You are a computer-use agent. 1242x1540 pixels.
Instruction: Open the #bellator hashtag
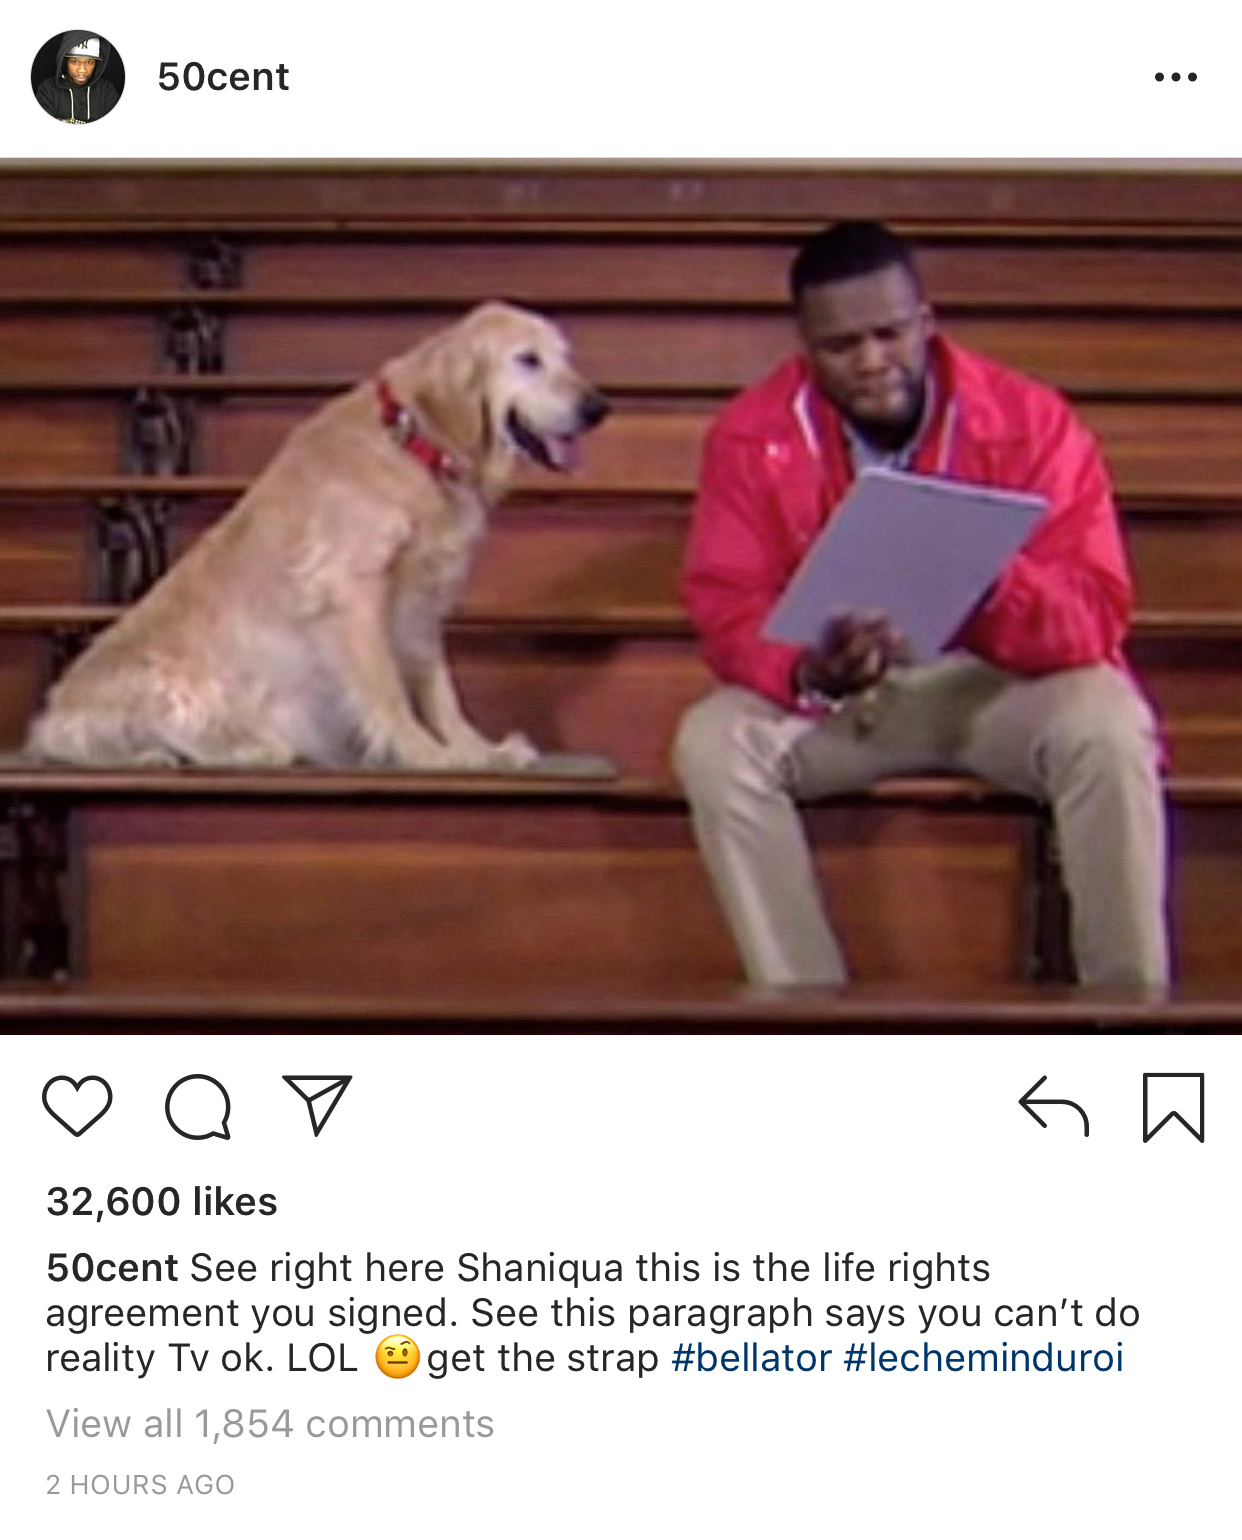pos(751,1358)
